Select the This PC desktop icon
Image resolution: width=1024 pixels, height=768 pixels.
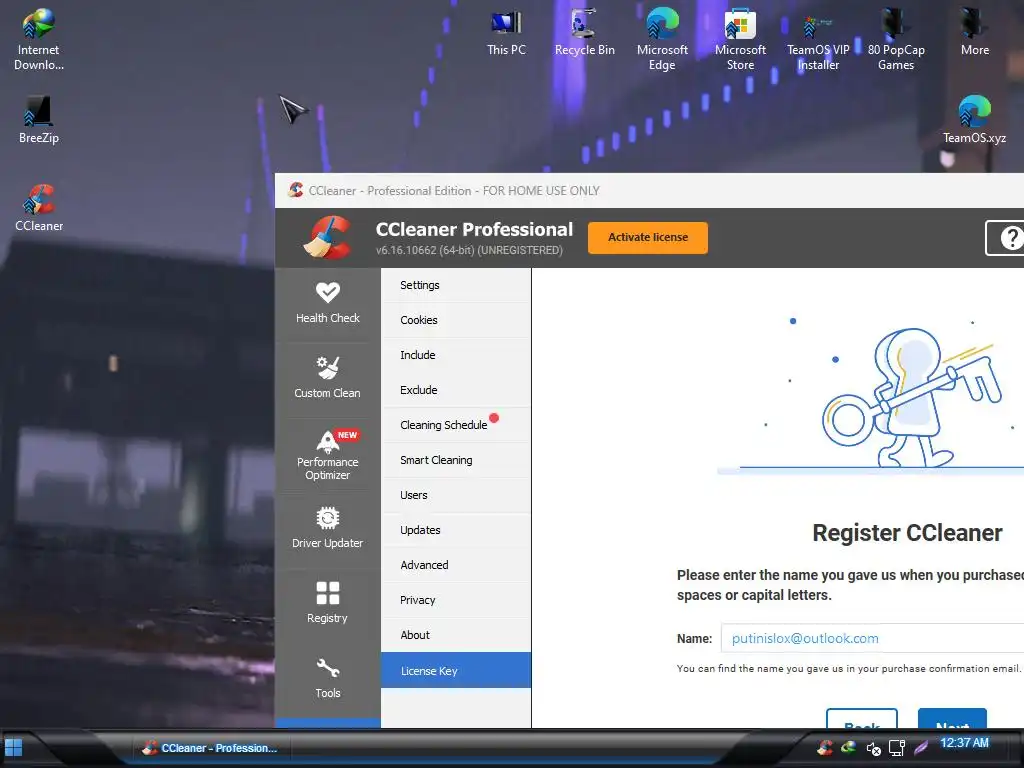click(x=506, y=33)
